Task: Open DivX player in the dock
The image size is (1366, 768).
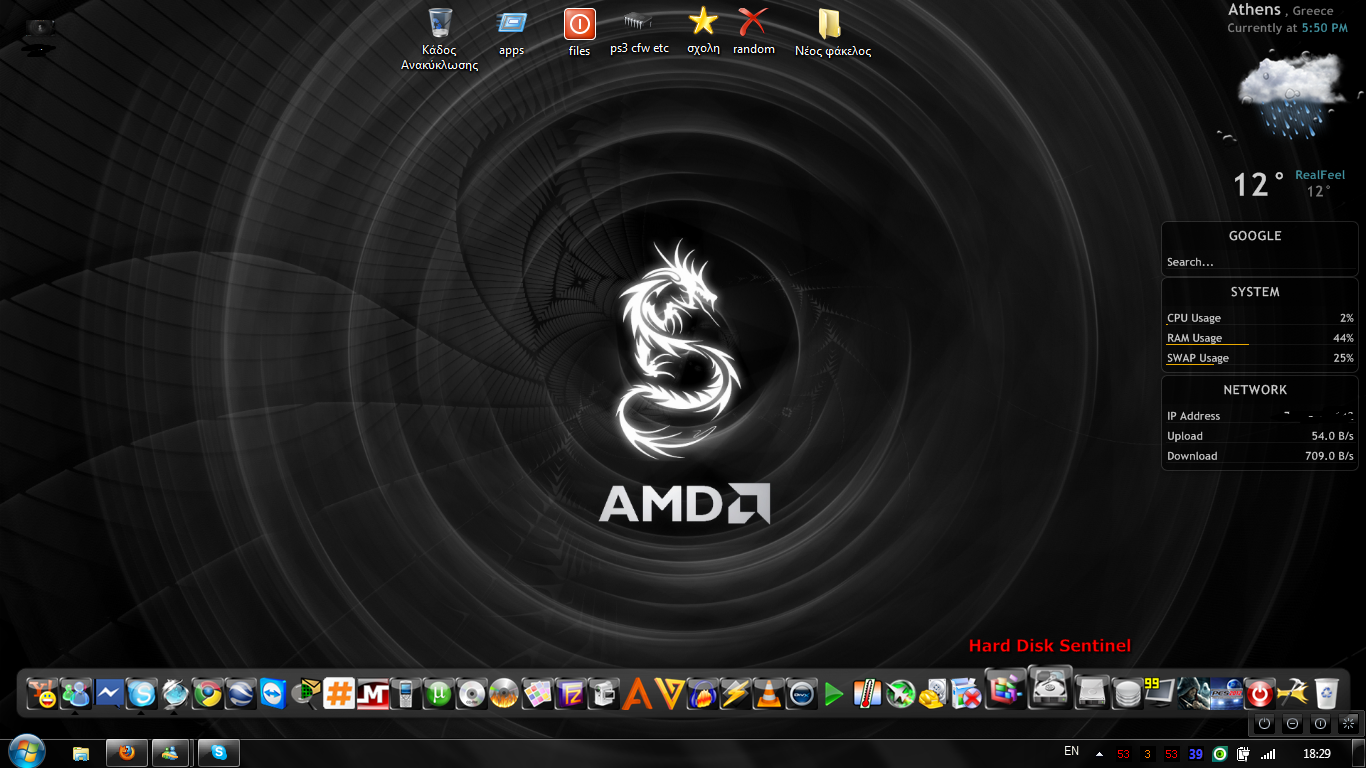Action: click(x=801, y=693)
